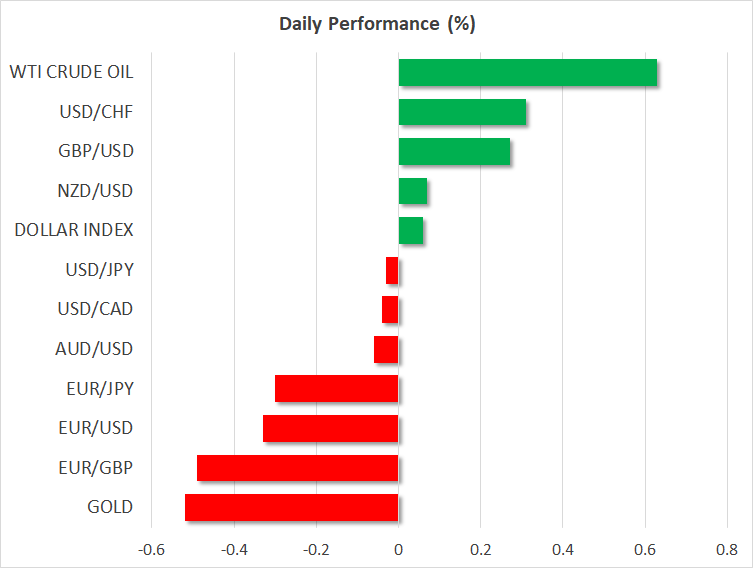Select the USD/CAD category label
The image size is (753, 568).
(95, 309)
